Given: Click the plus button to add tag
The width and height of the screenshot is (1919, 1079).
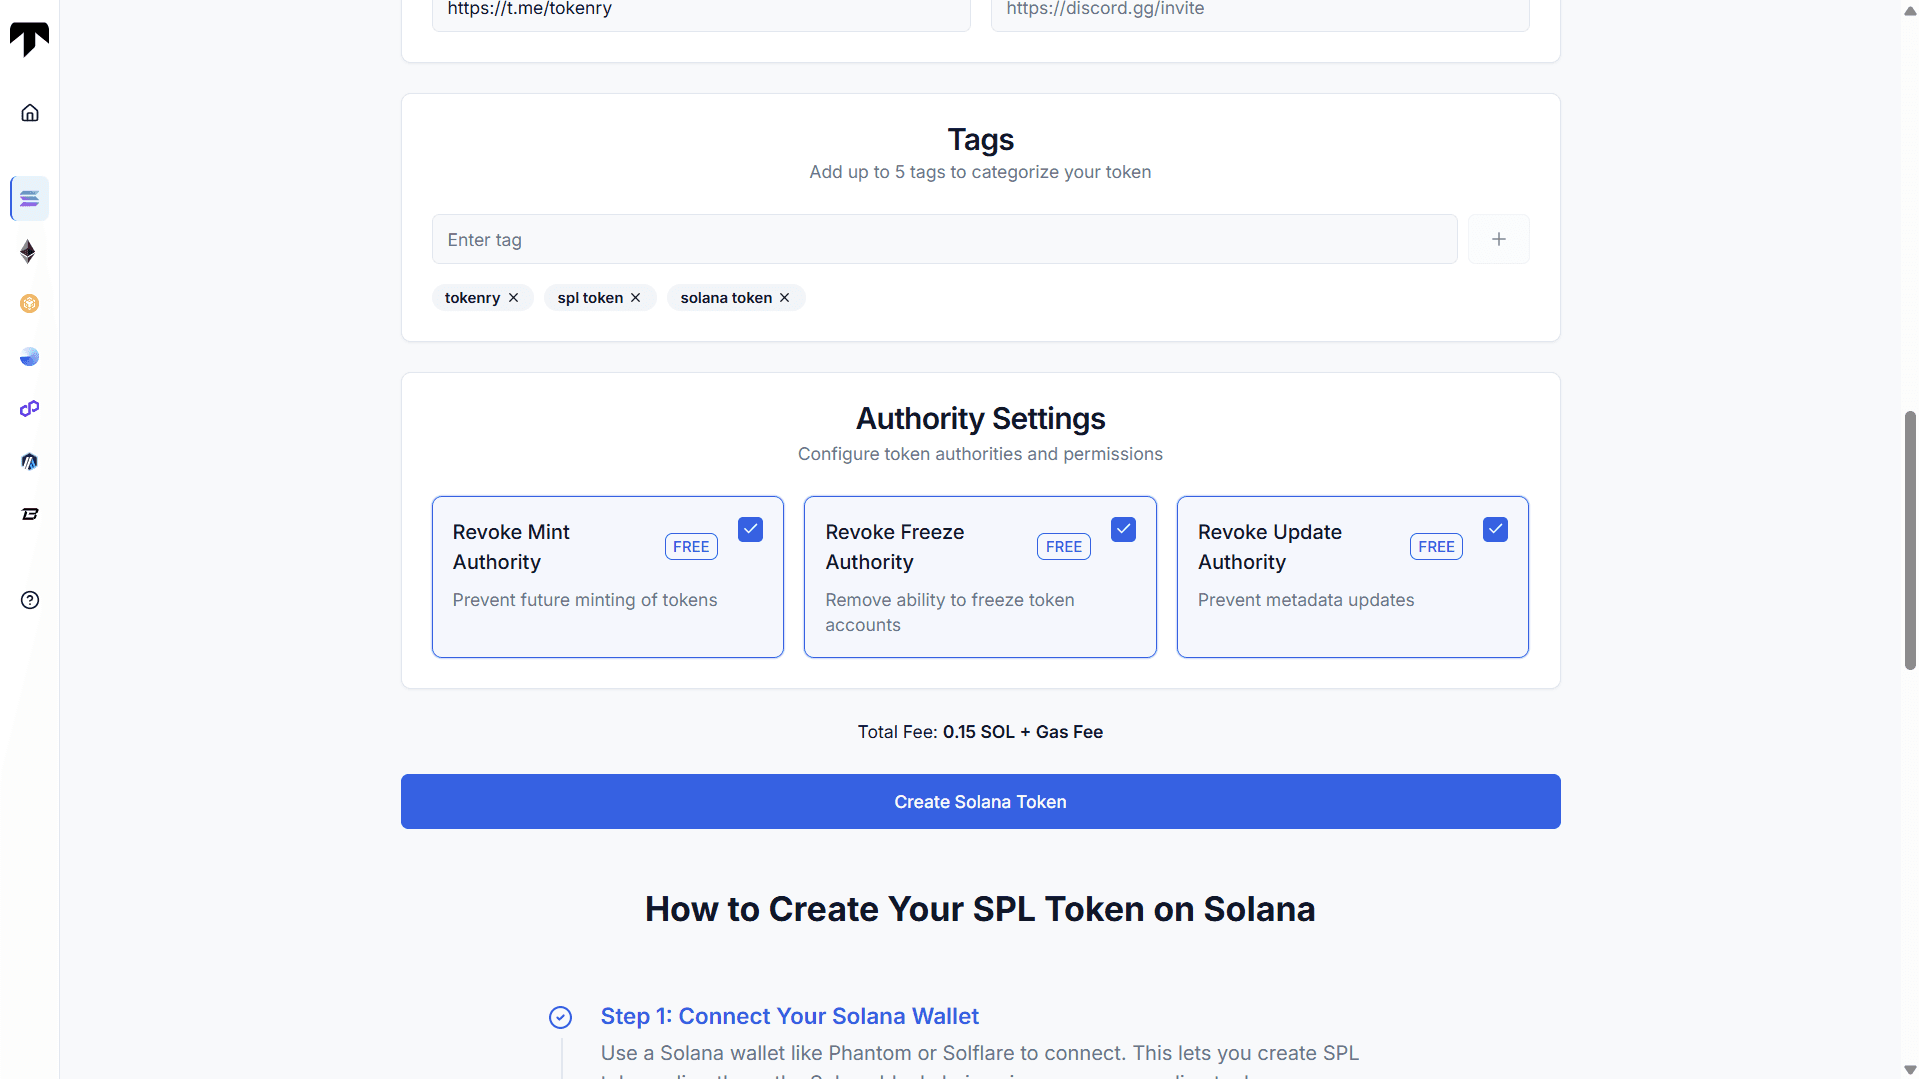Looking at the screenshot, I should 1498,239.
